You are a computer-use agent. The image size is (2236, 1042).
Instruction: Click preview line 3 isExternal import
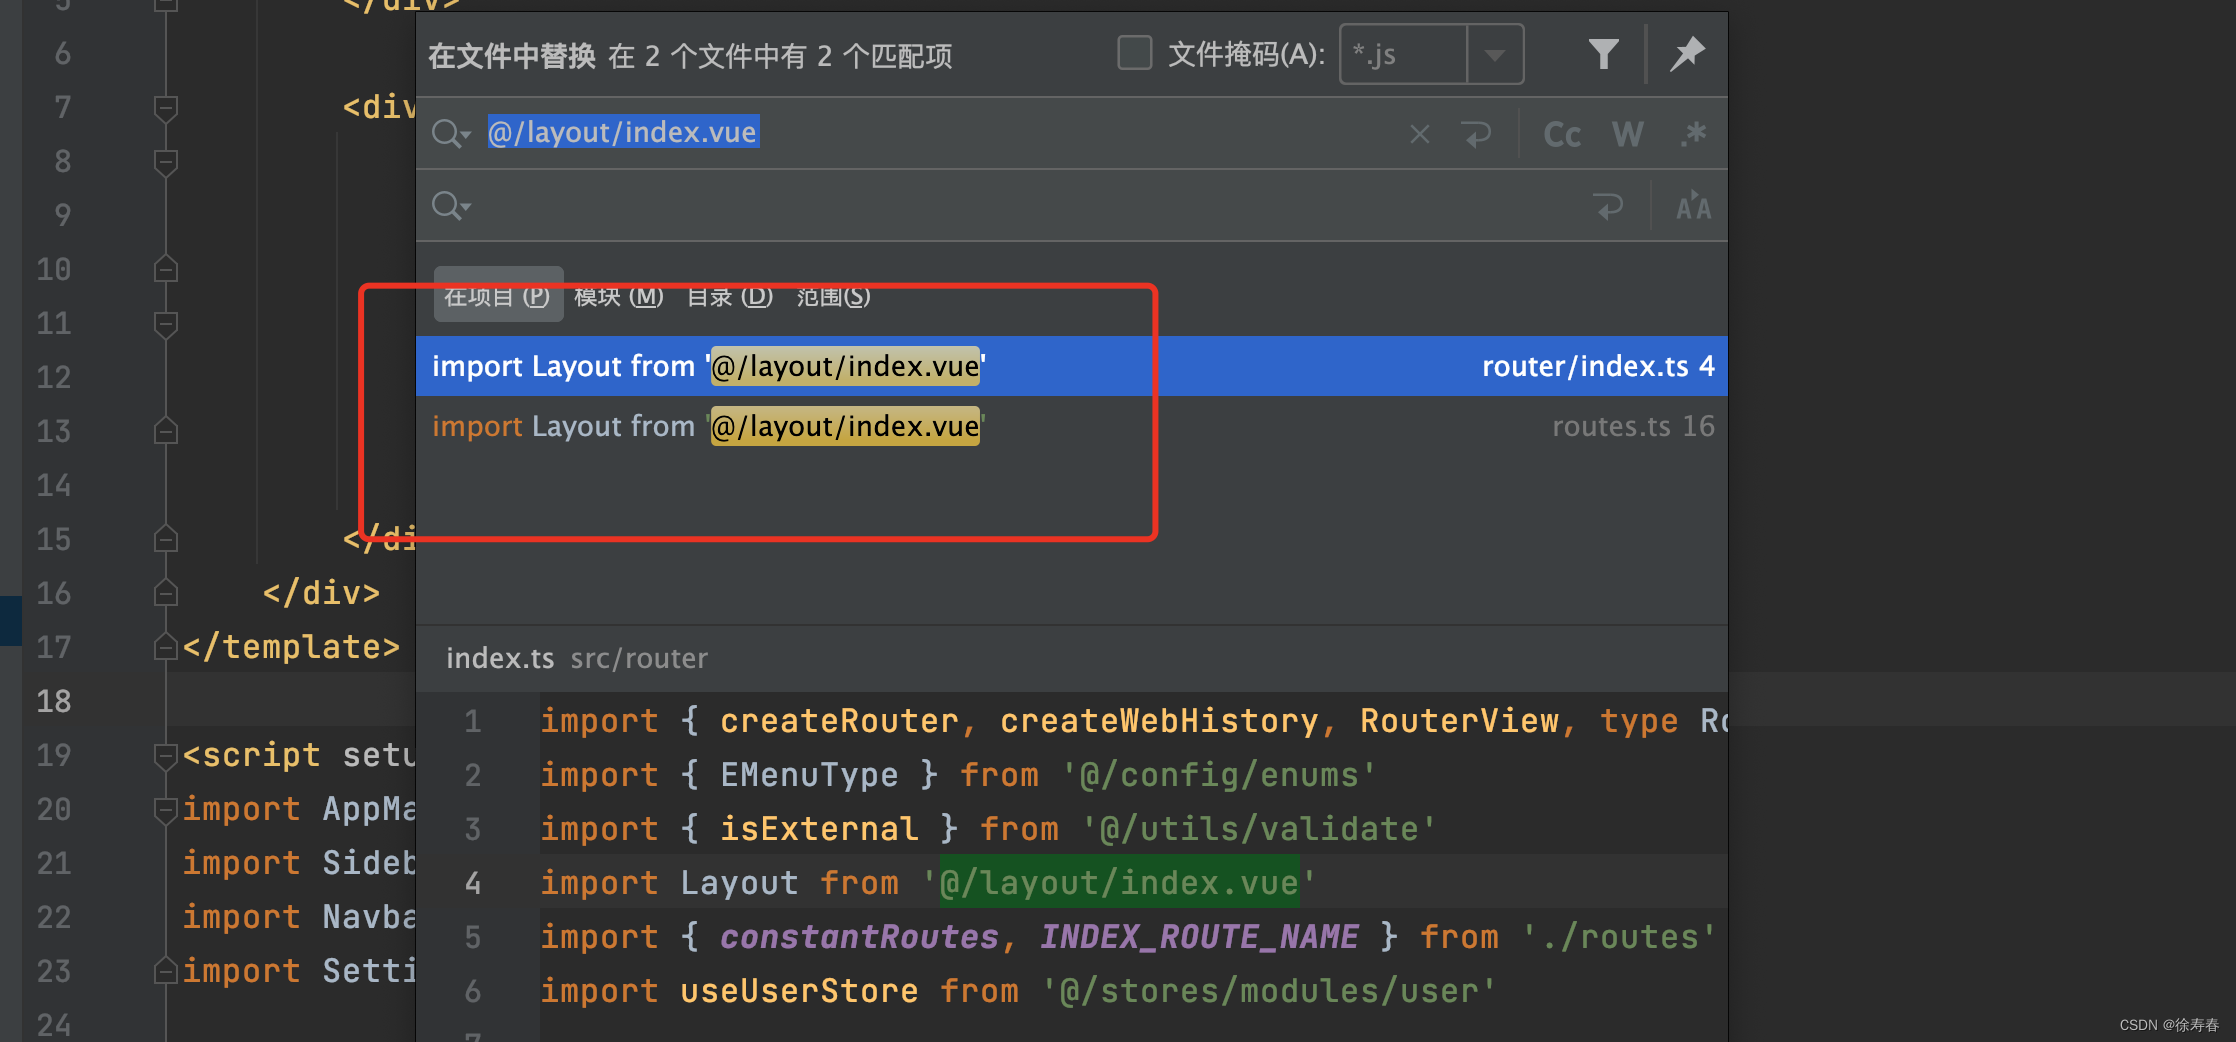coord(988,829)
